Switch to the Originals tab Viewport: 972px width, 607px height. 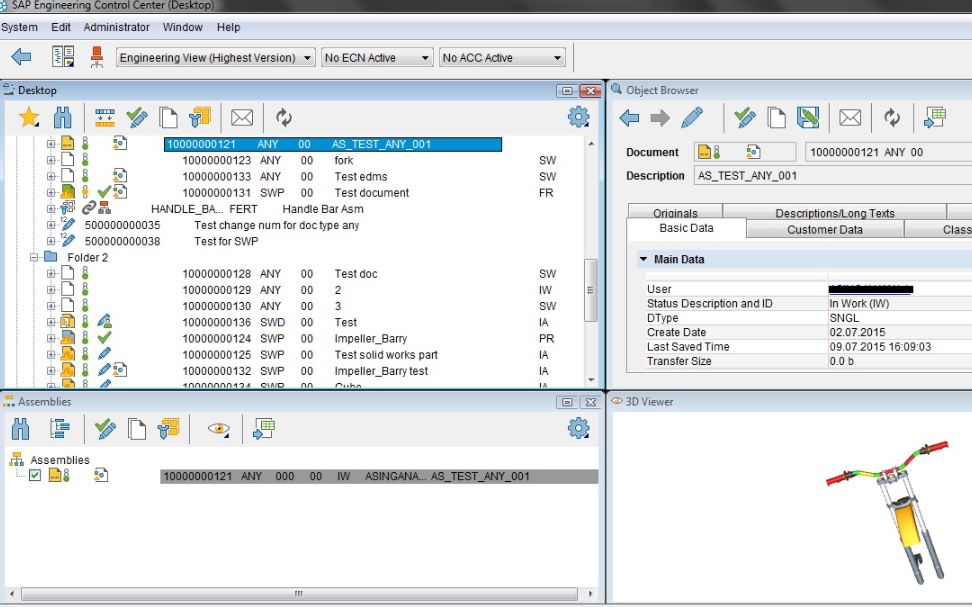point(675,212)
